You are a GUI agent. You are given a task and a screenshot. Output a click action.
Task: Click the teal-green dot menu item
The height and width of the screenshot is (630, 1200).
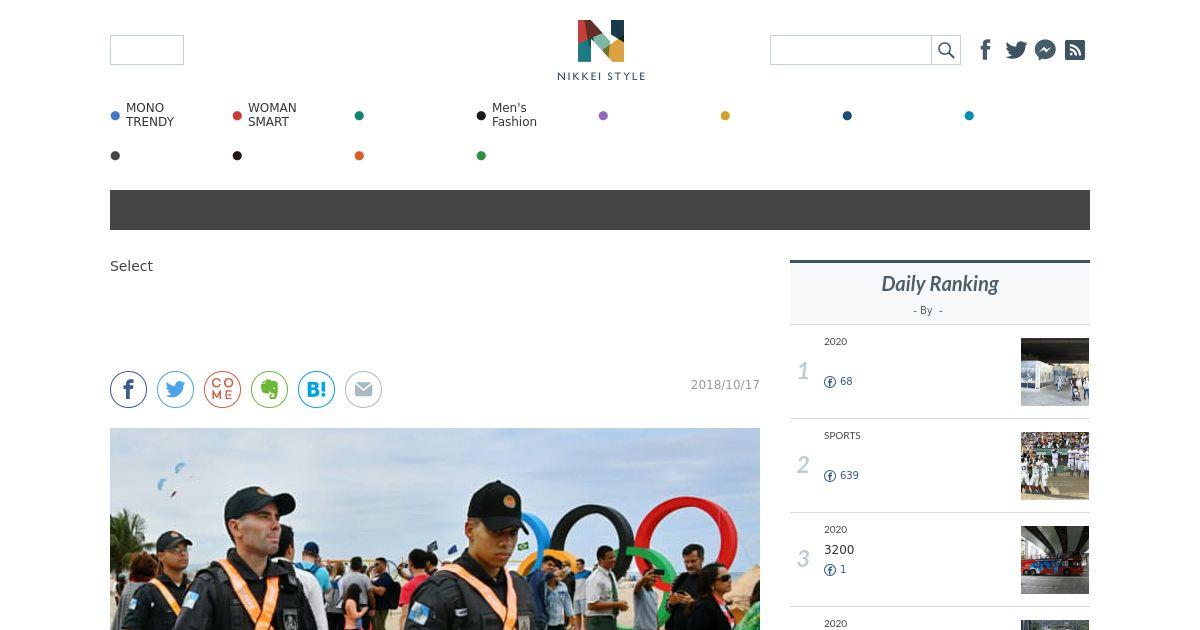pos(359,116)
